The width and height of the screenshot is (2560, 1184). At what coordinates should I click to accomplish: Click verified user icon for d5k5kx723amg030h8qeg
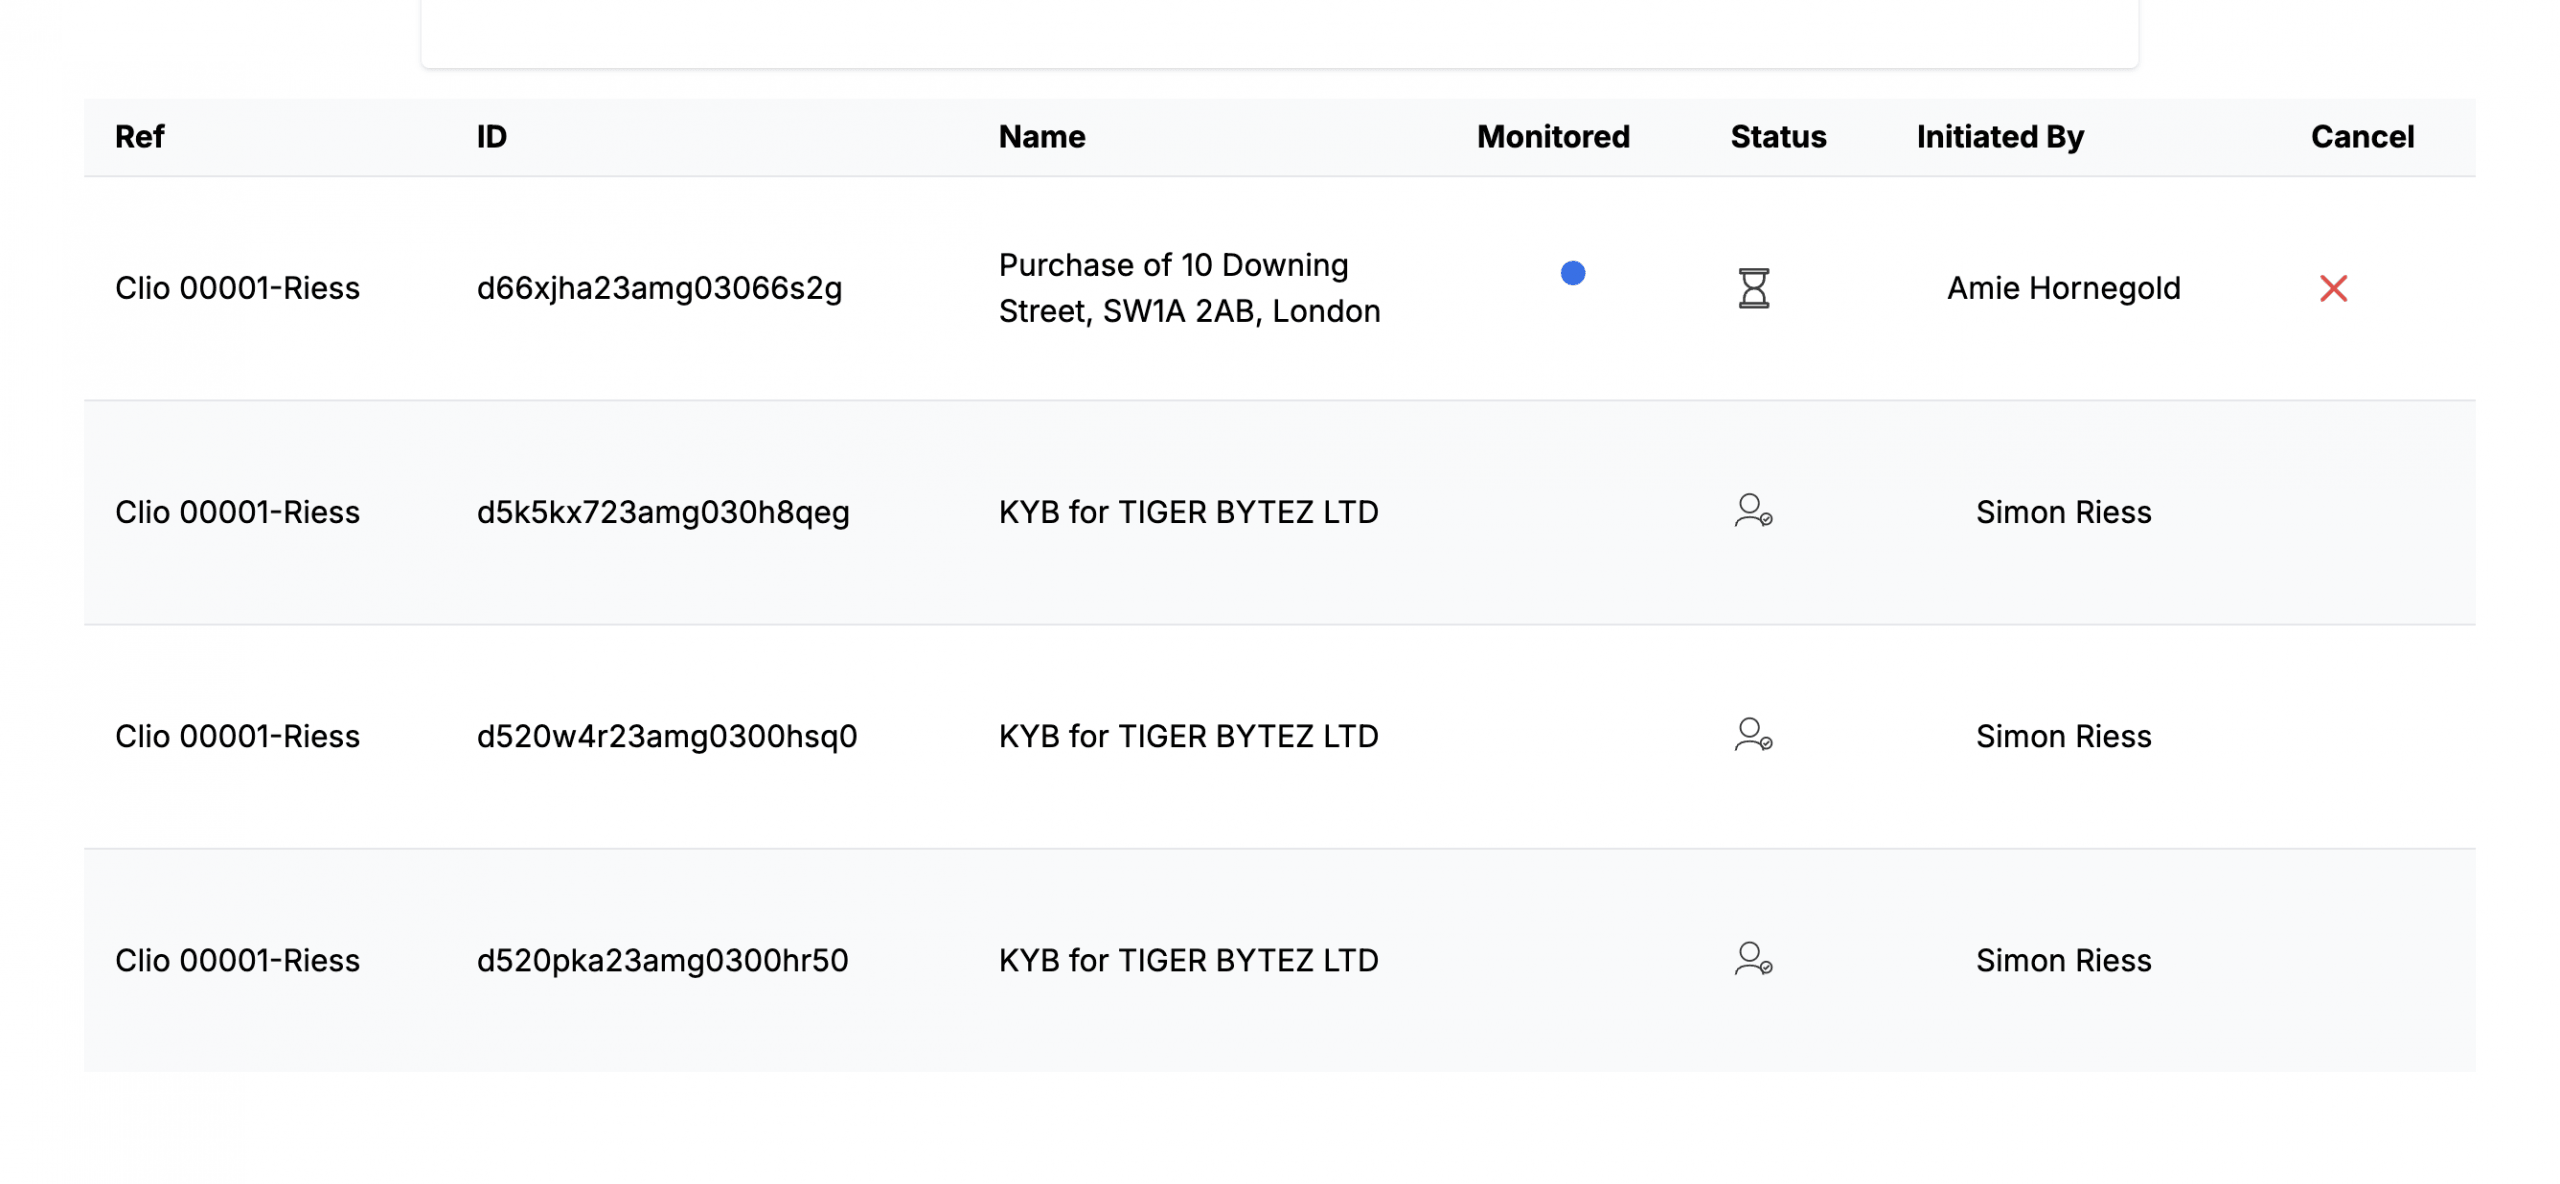click(x=1752, y=511)
